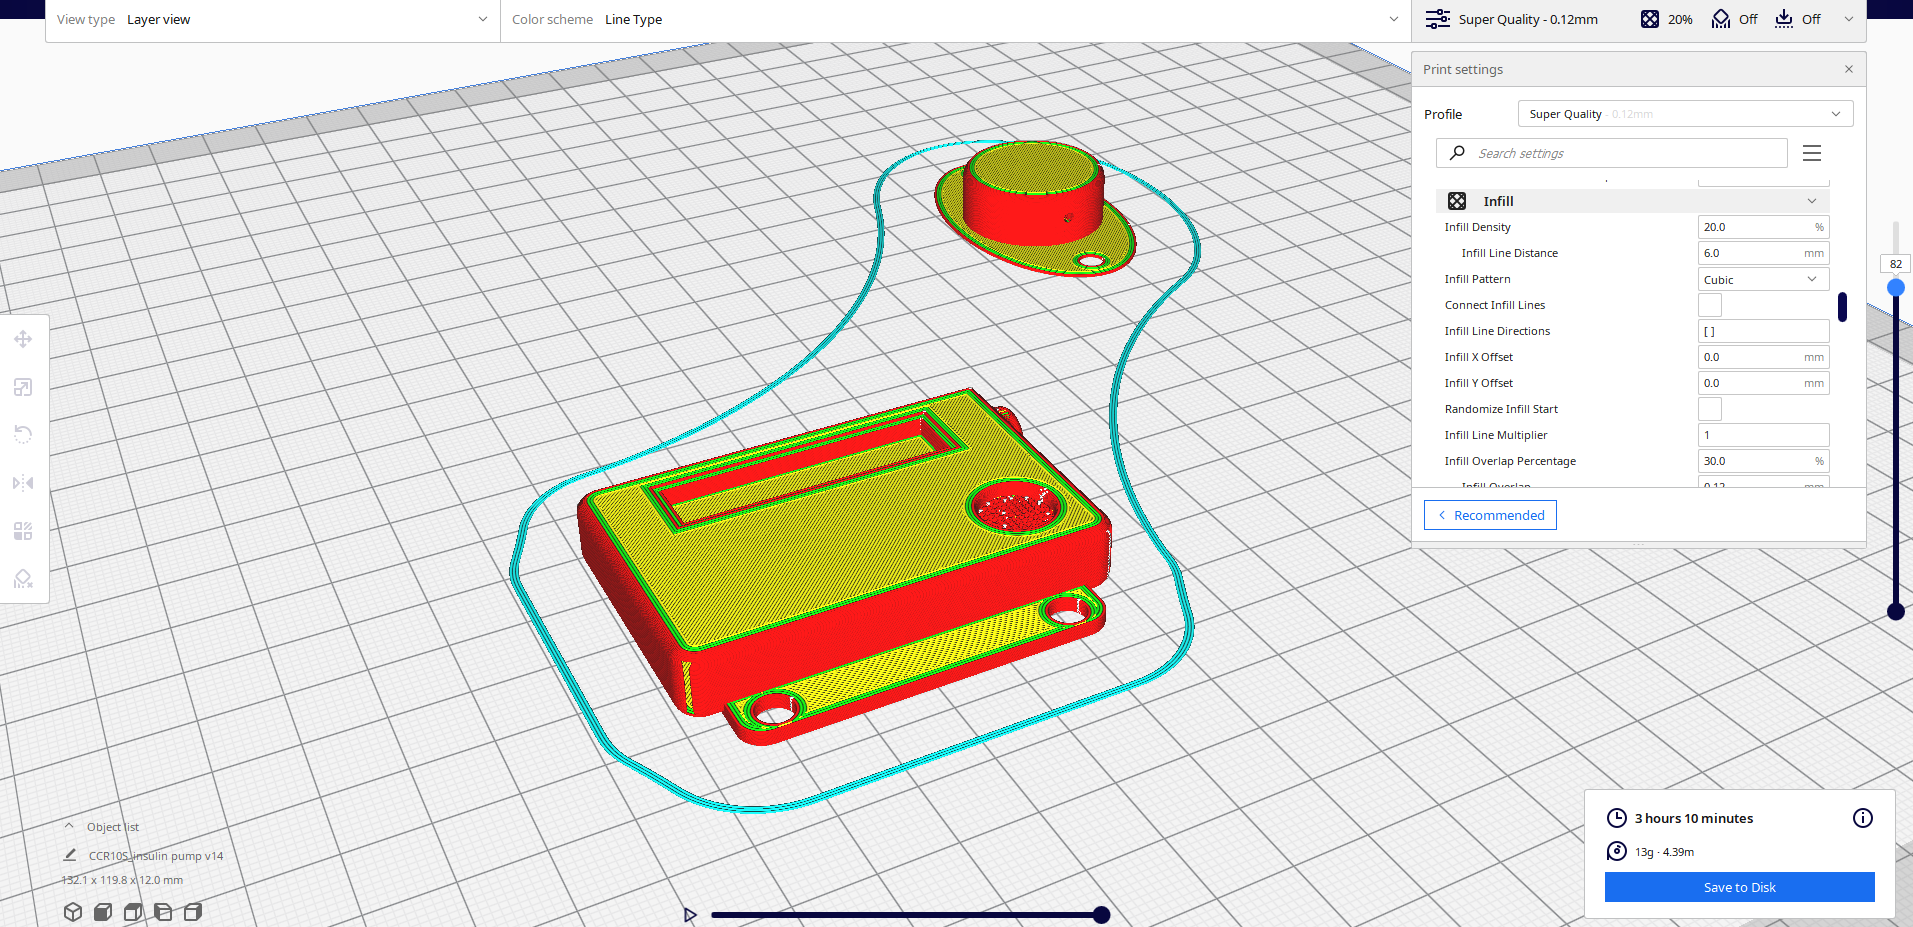Focus the Search settings field
Image resolution: width=1913 pixels, height=927 pixels.
click(x=1612, y=153)
